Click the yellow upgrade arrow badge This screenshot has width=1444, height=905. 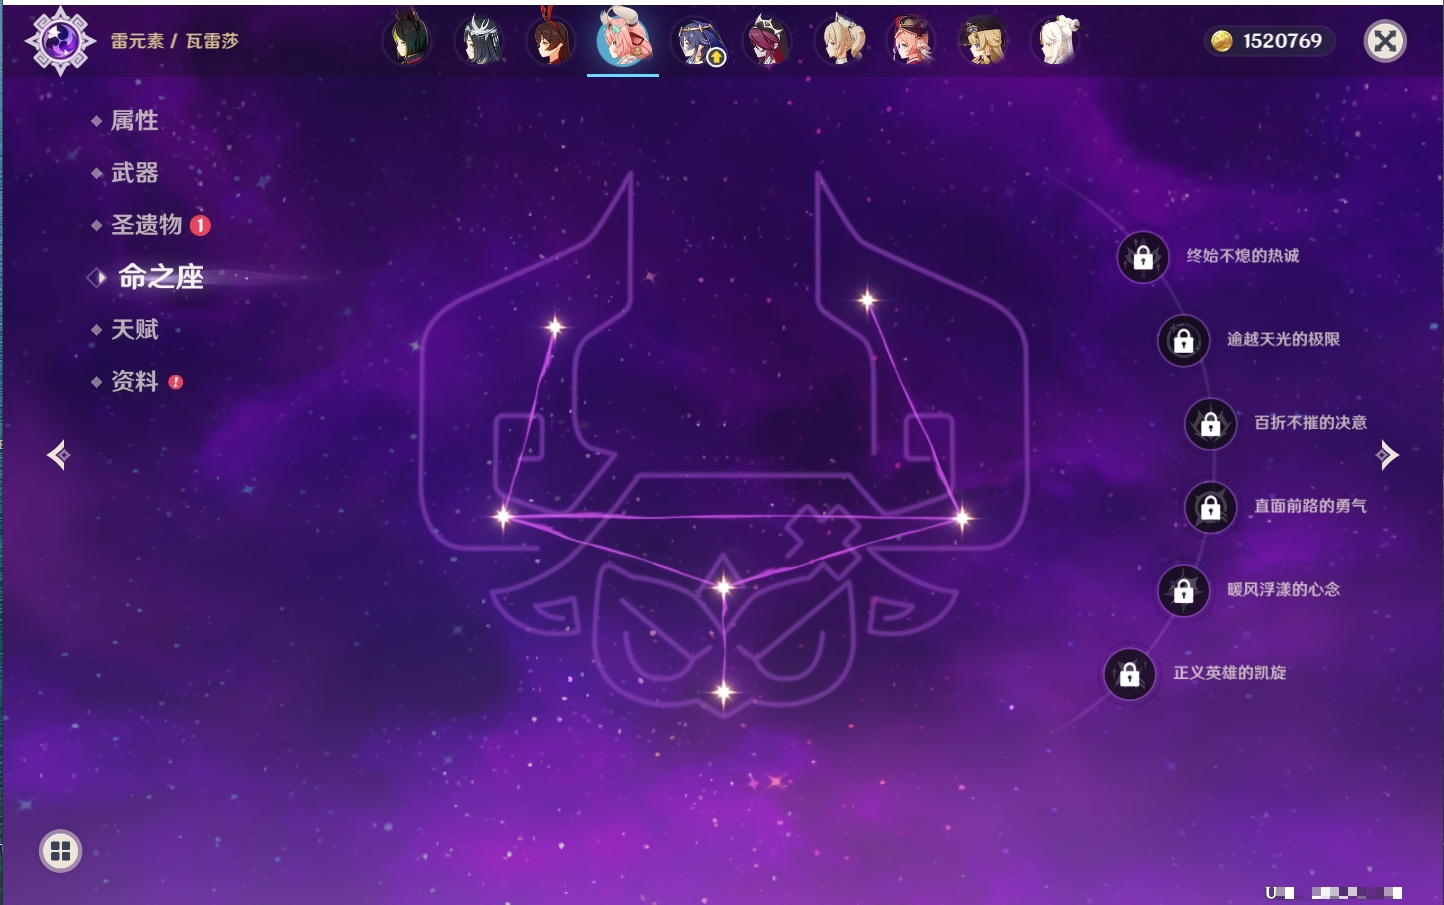716,58
